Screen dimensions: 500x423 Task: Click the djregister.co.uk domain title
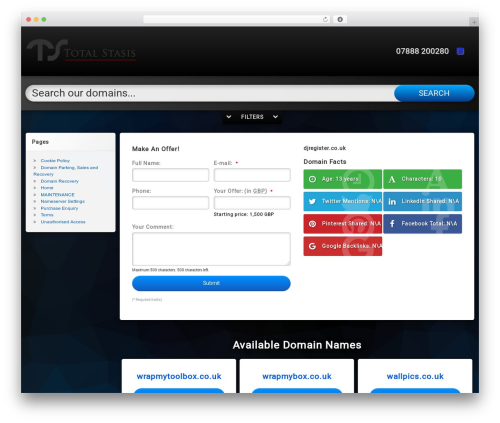pyautogui.click(x=325, y=148)
